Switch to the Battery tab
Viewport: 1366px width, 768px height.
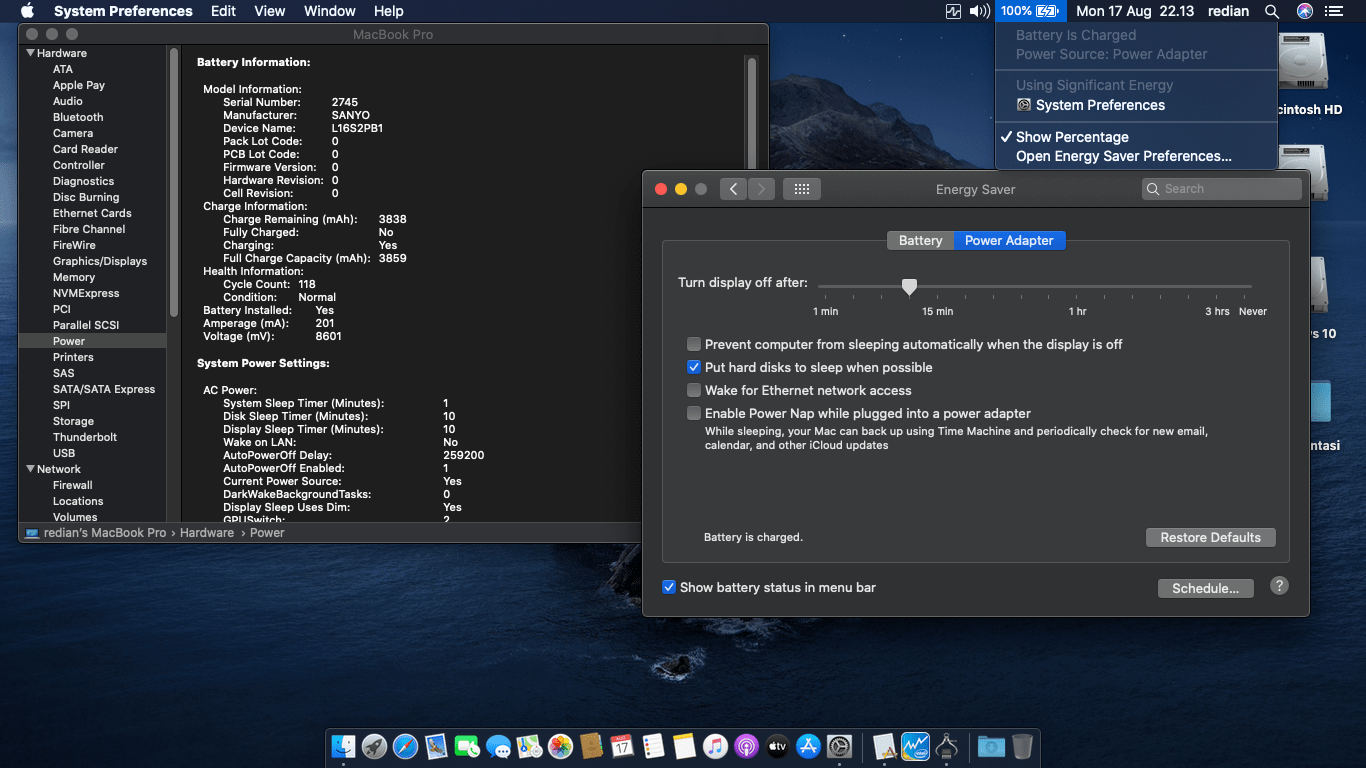[x=920, y=240]
